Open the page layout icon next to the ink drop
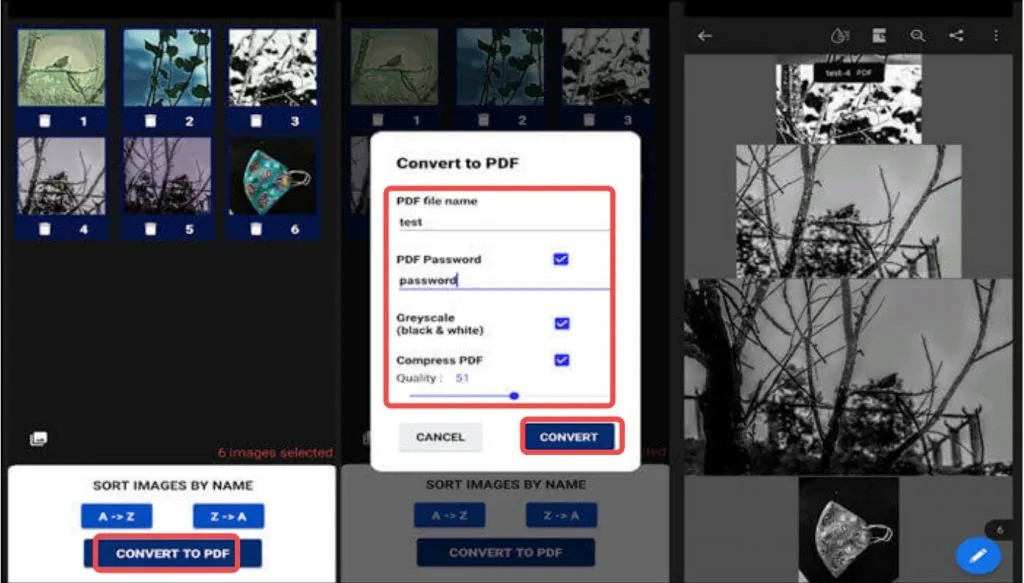 [x=878, y=35]
